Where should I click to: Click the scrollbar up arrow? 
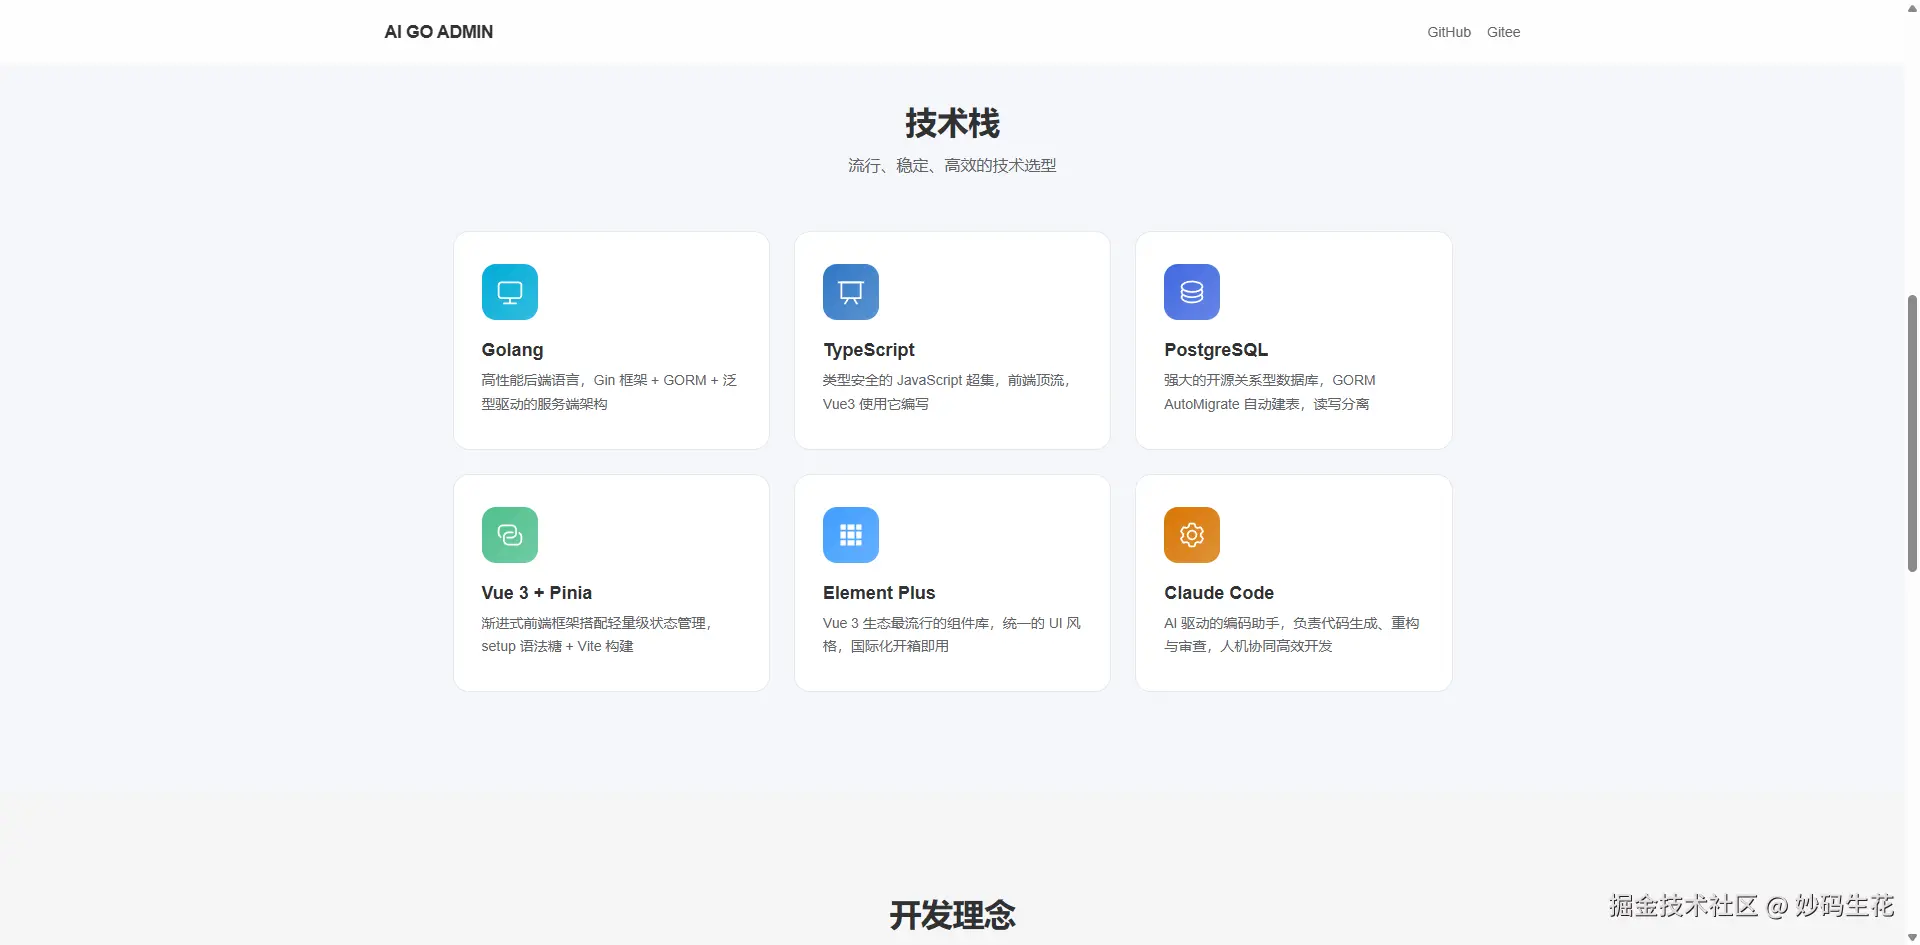(x=1912, y=7)
